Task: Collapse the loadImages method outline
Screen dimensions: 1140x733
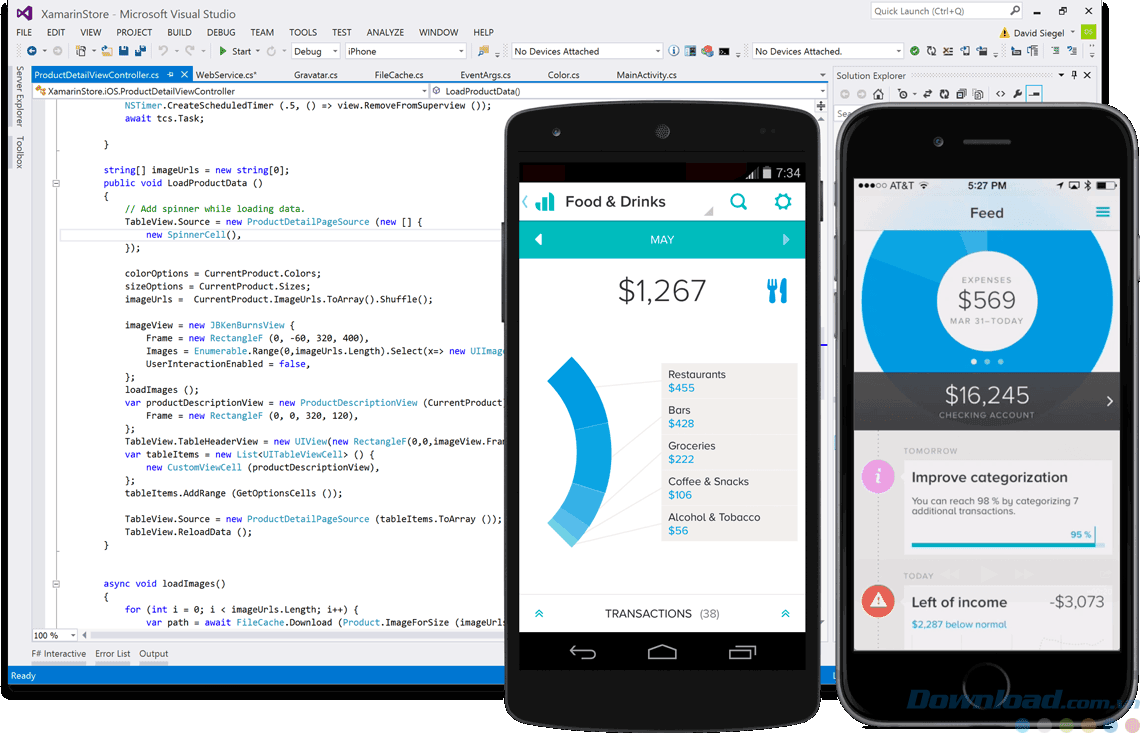Action: pyautogui.click(x=56, y=584)
